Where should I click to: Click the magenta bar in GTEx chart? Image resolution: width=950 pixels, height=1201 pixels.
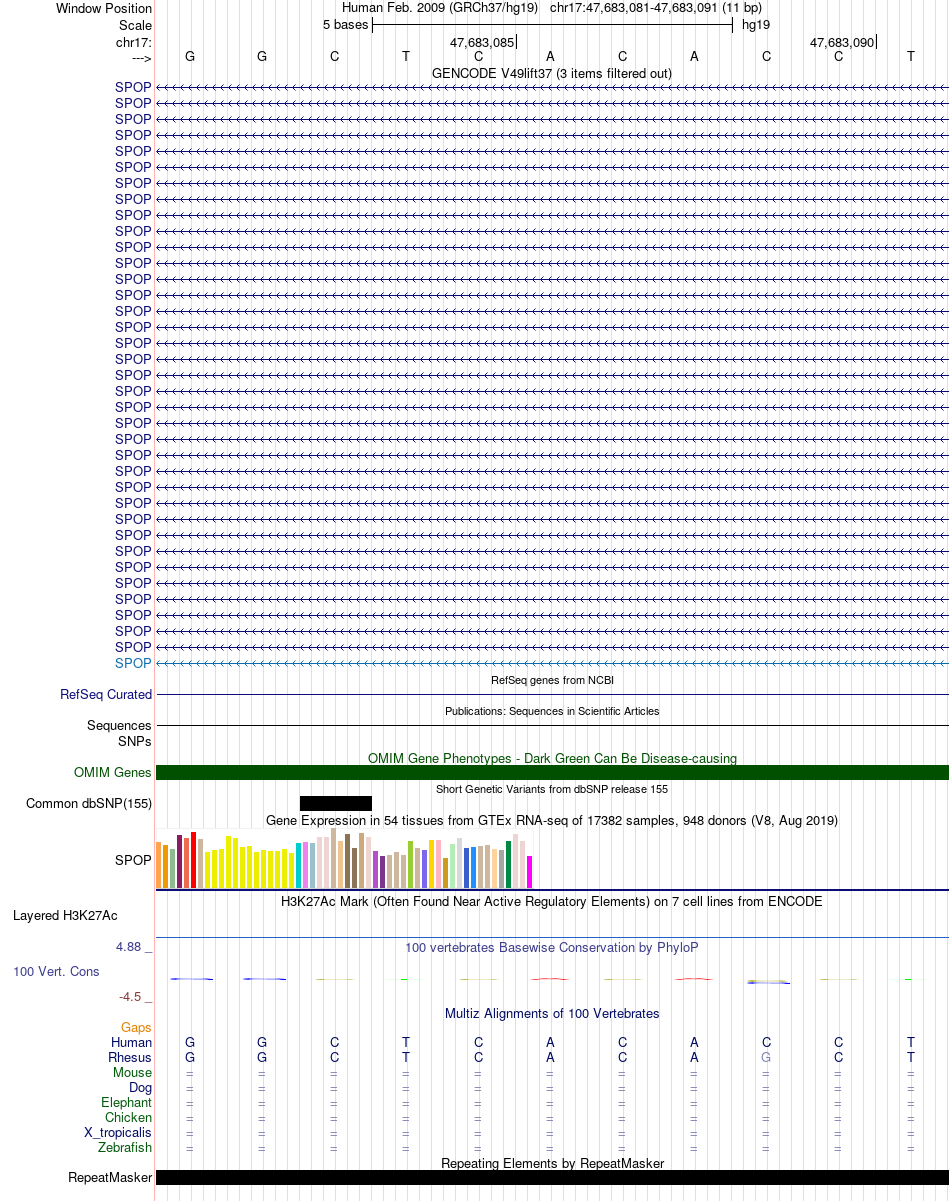pyautogui.click(x=530, y=872)
